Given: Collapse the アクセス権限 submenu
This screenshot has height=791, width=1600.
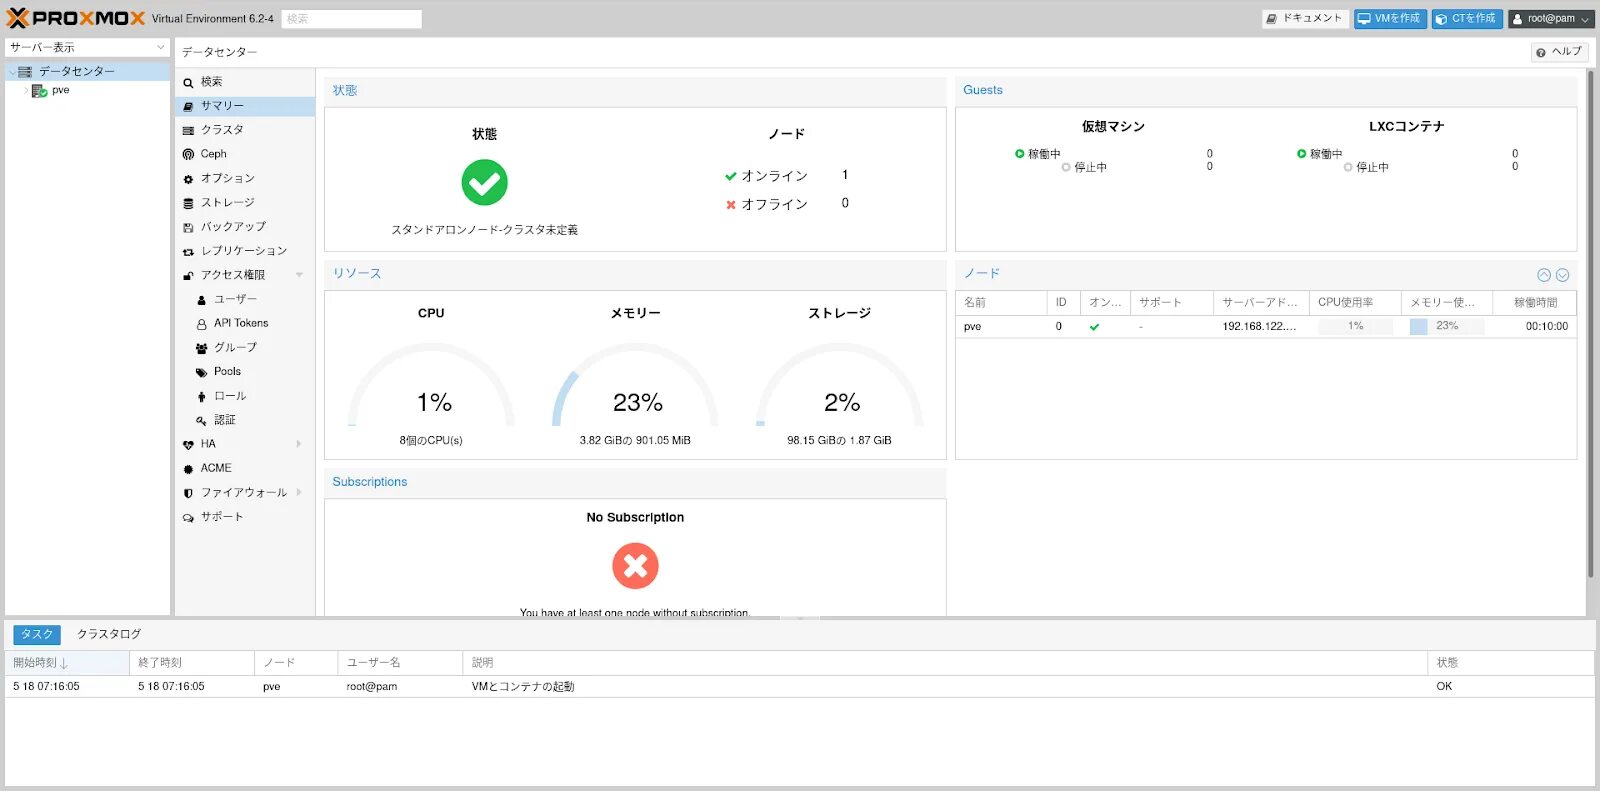Looking at the screenshot, I should pos(299,275).
